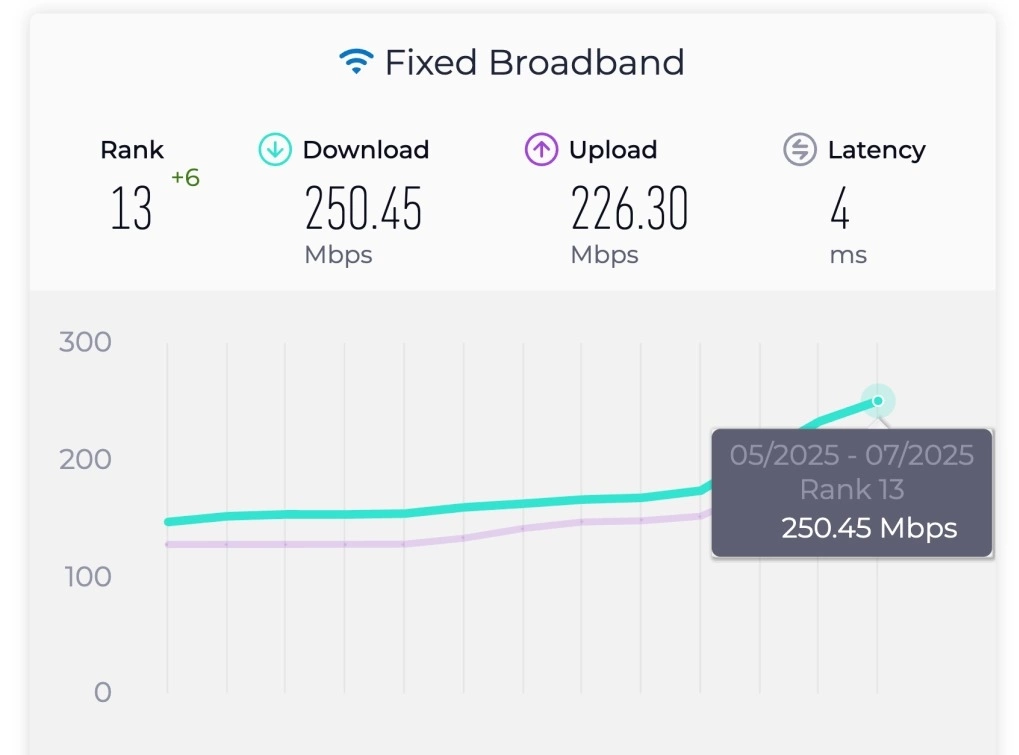Click the teal Download arrow icon

click(274, 150)
